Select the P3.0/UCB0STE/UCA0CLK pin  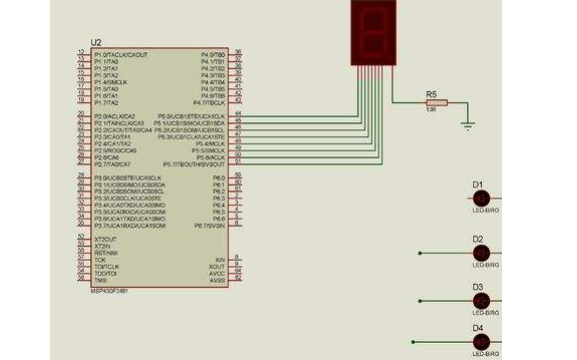pos(128,178)
